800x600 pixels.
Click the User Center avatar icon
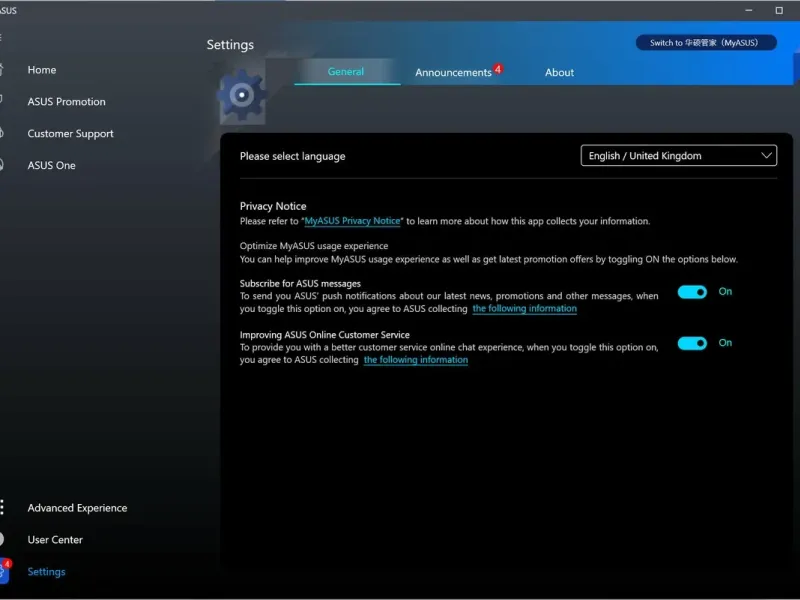[x=2, y=539]
